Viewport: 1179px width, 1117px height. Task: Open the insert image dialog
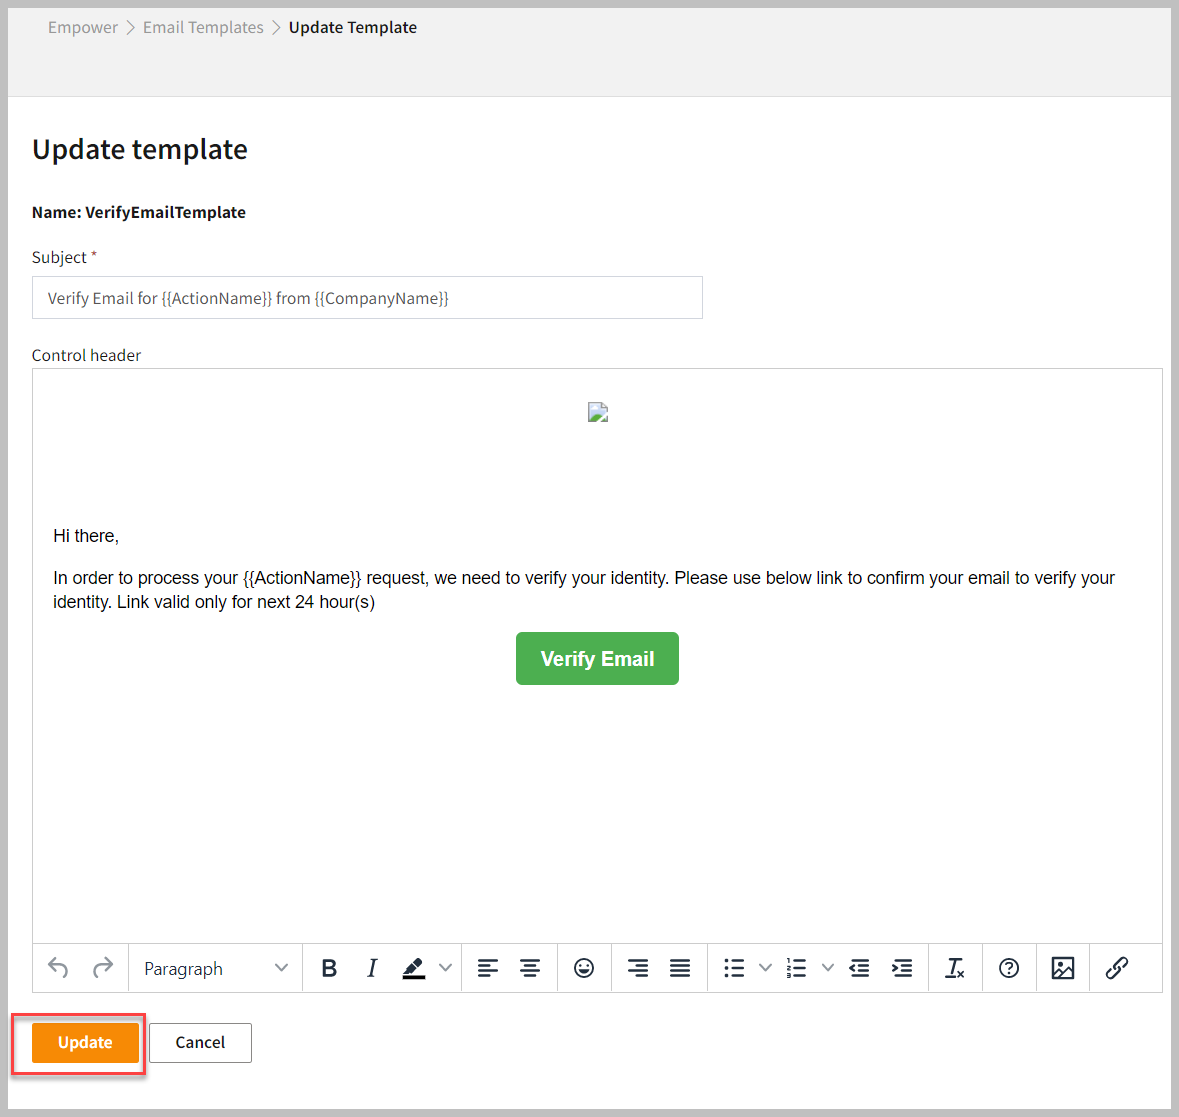click(1063, 968)
